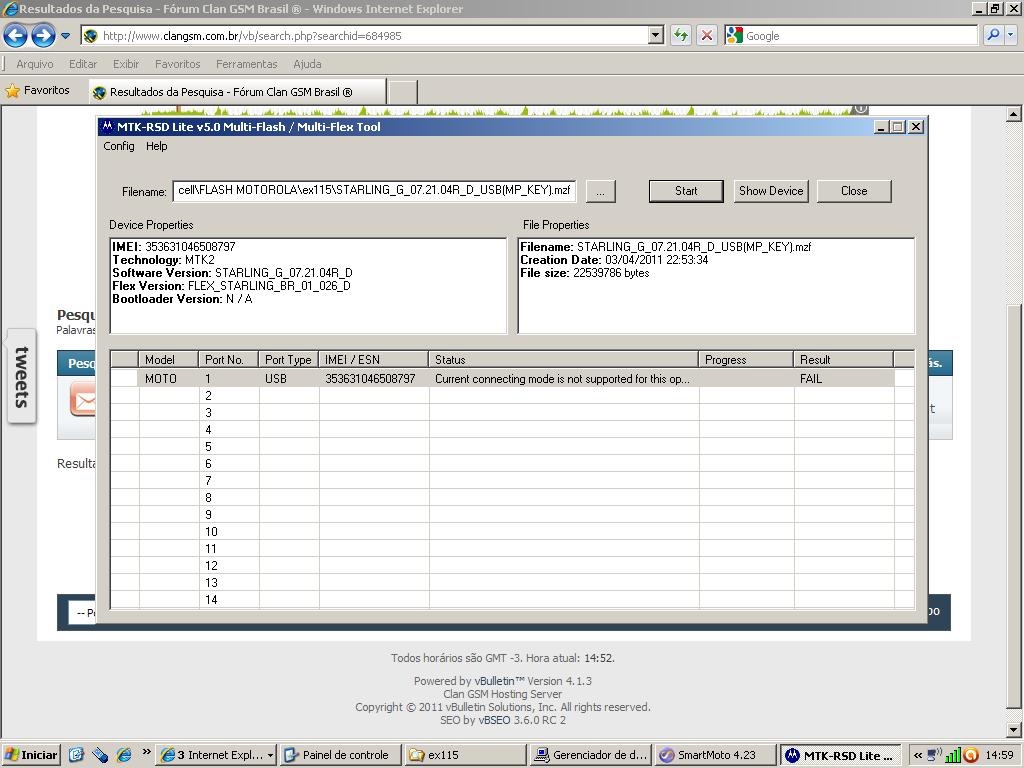Expand the quick launch chevron
The width and height of the screenshot is (1024, 768).
pyautogui.click(x=146, y=752)
